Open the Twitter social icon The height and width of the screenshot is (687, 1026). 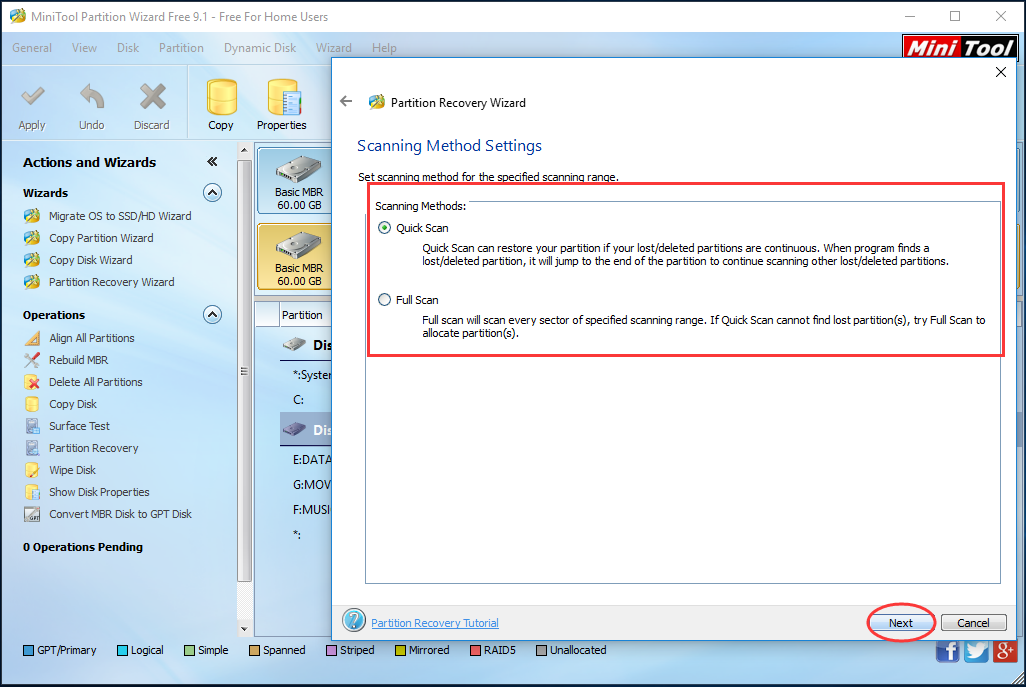click(976, 652)
